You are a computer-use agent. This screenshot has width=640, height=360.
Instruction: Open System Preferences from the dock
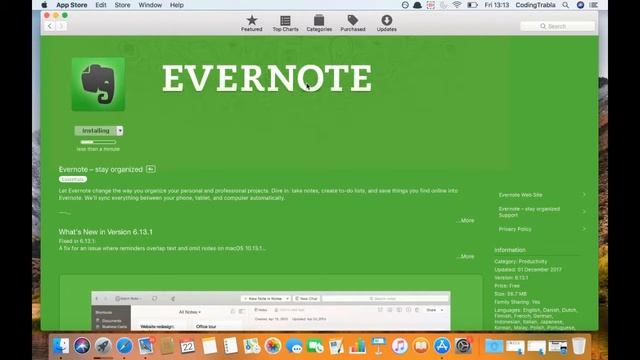463,346
